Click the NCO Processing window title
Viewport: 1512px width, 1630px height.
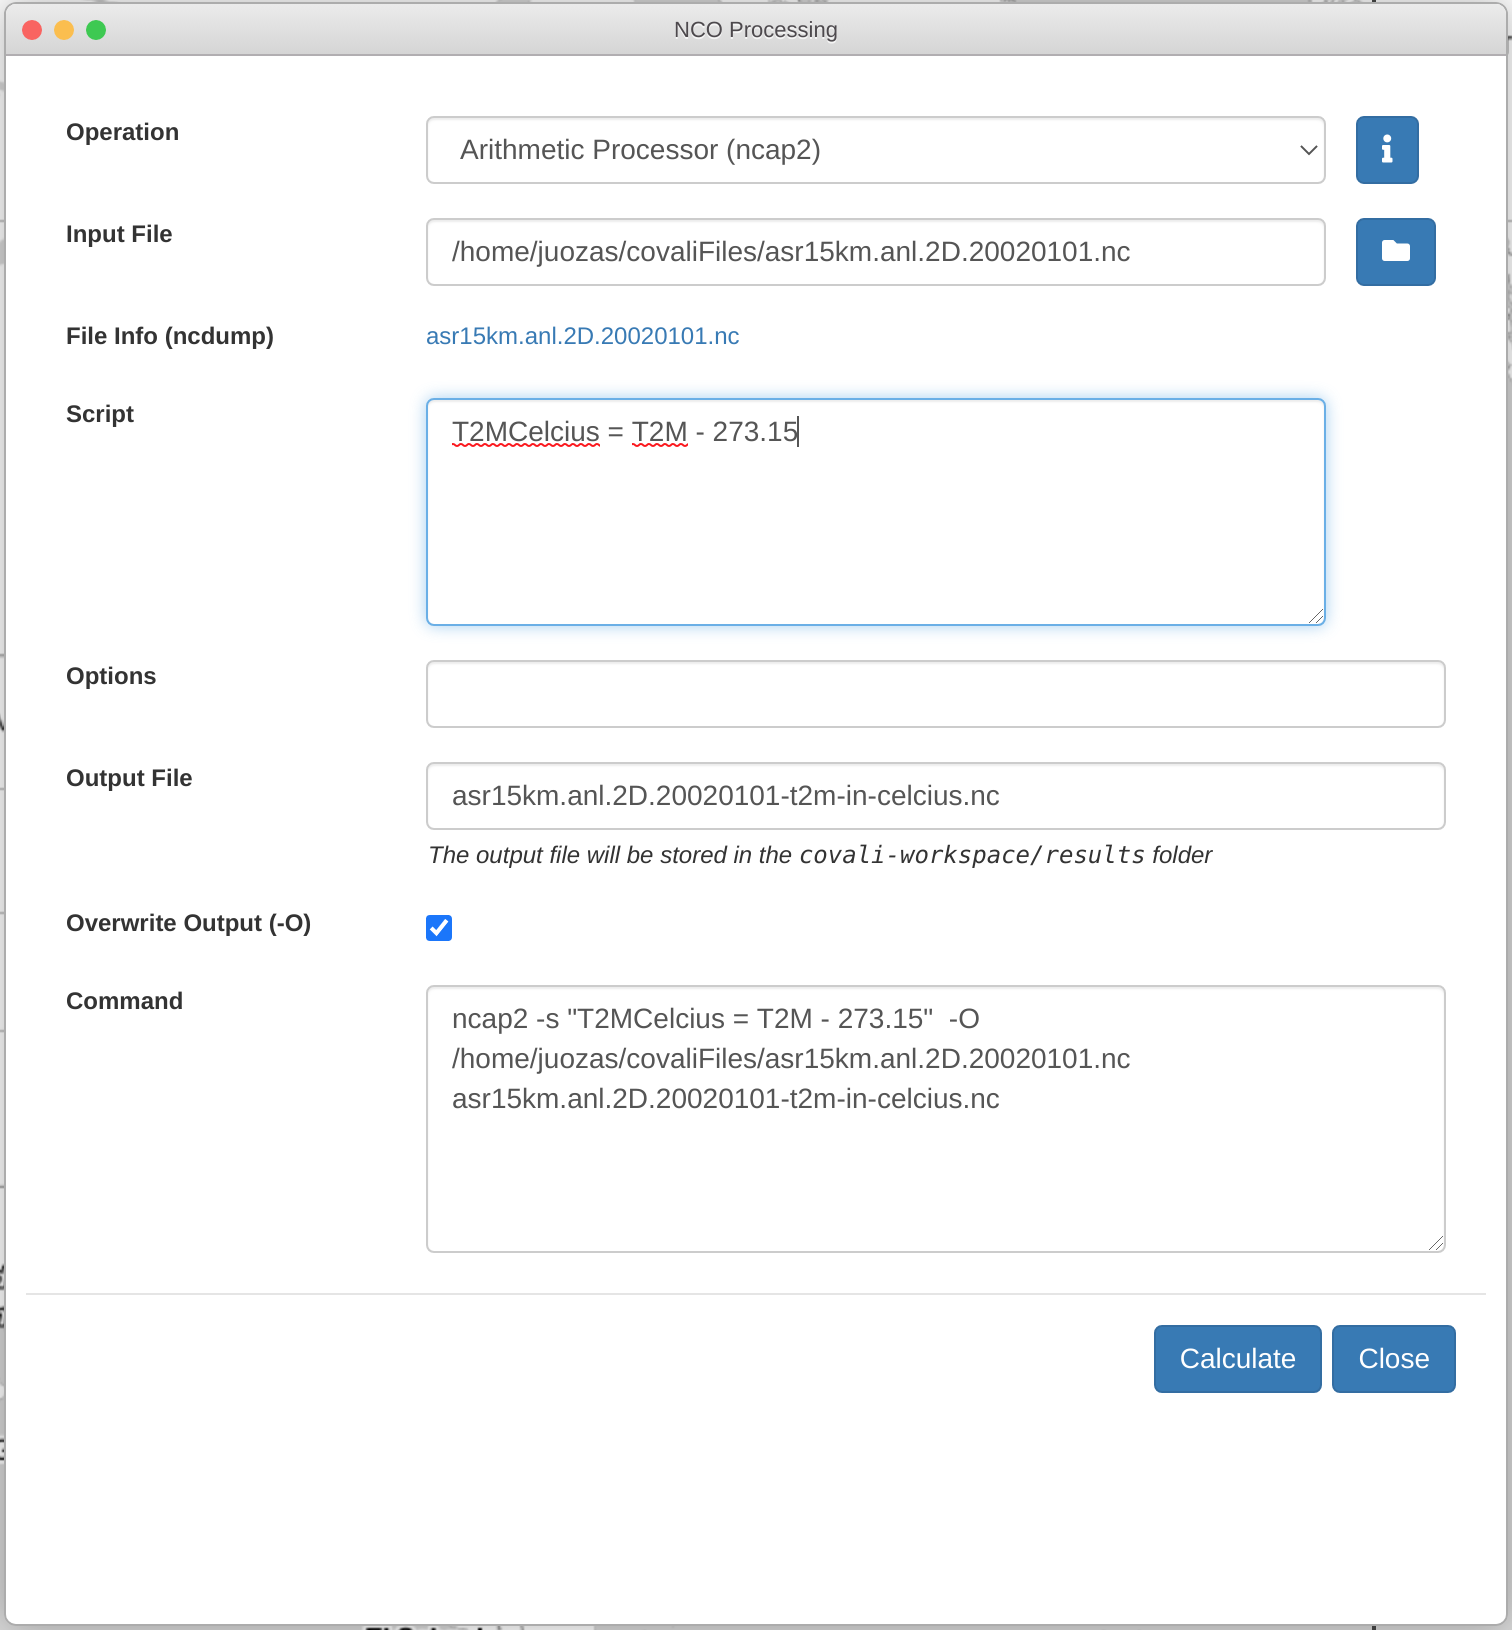point(756,30)
